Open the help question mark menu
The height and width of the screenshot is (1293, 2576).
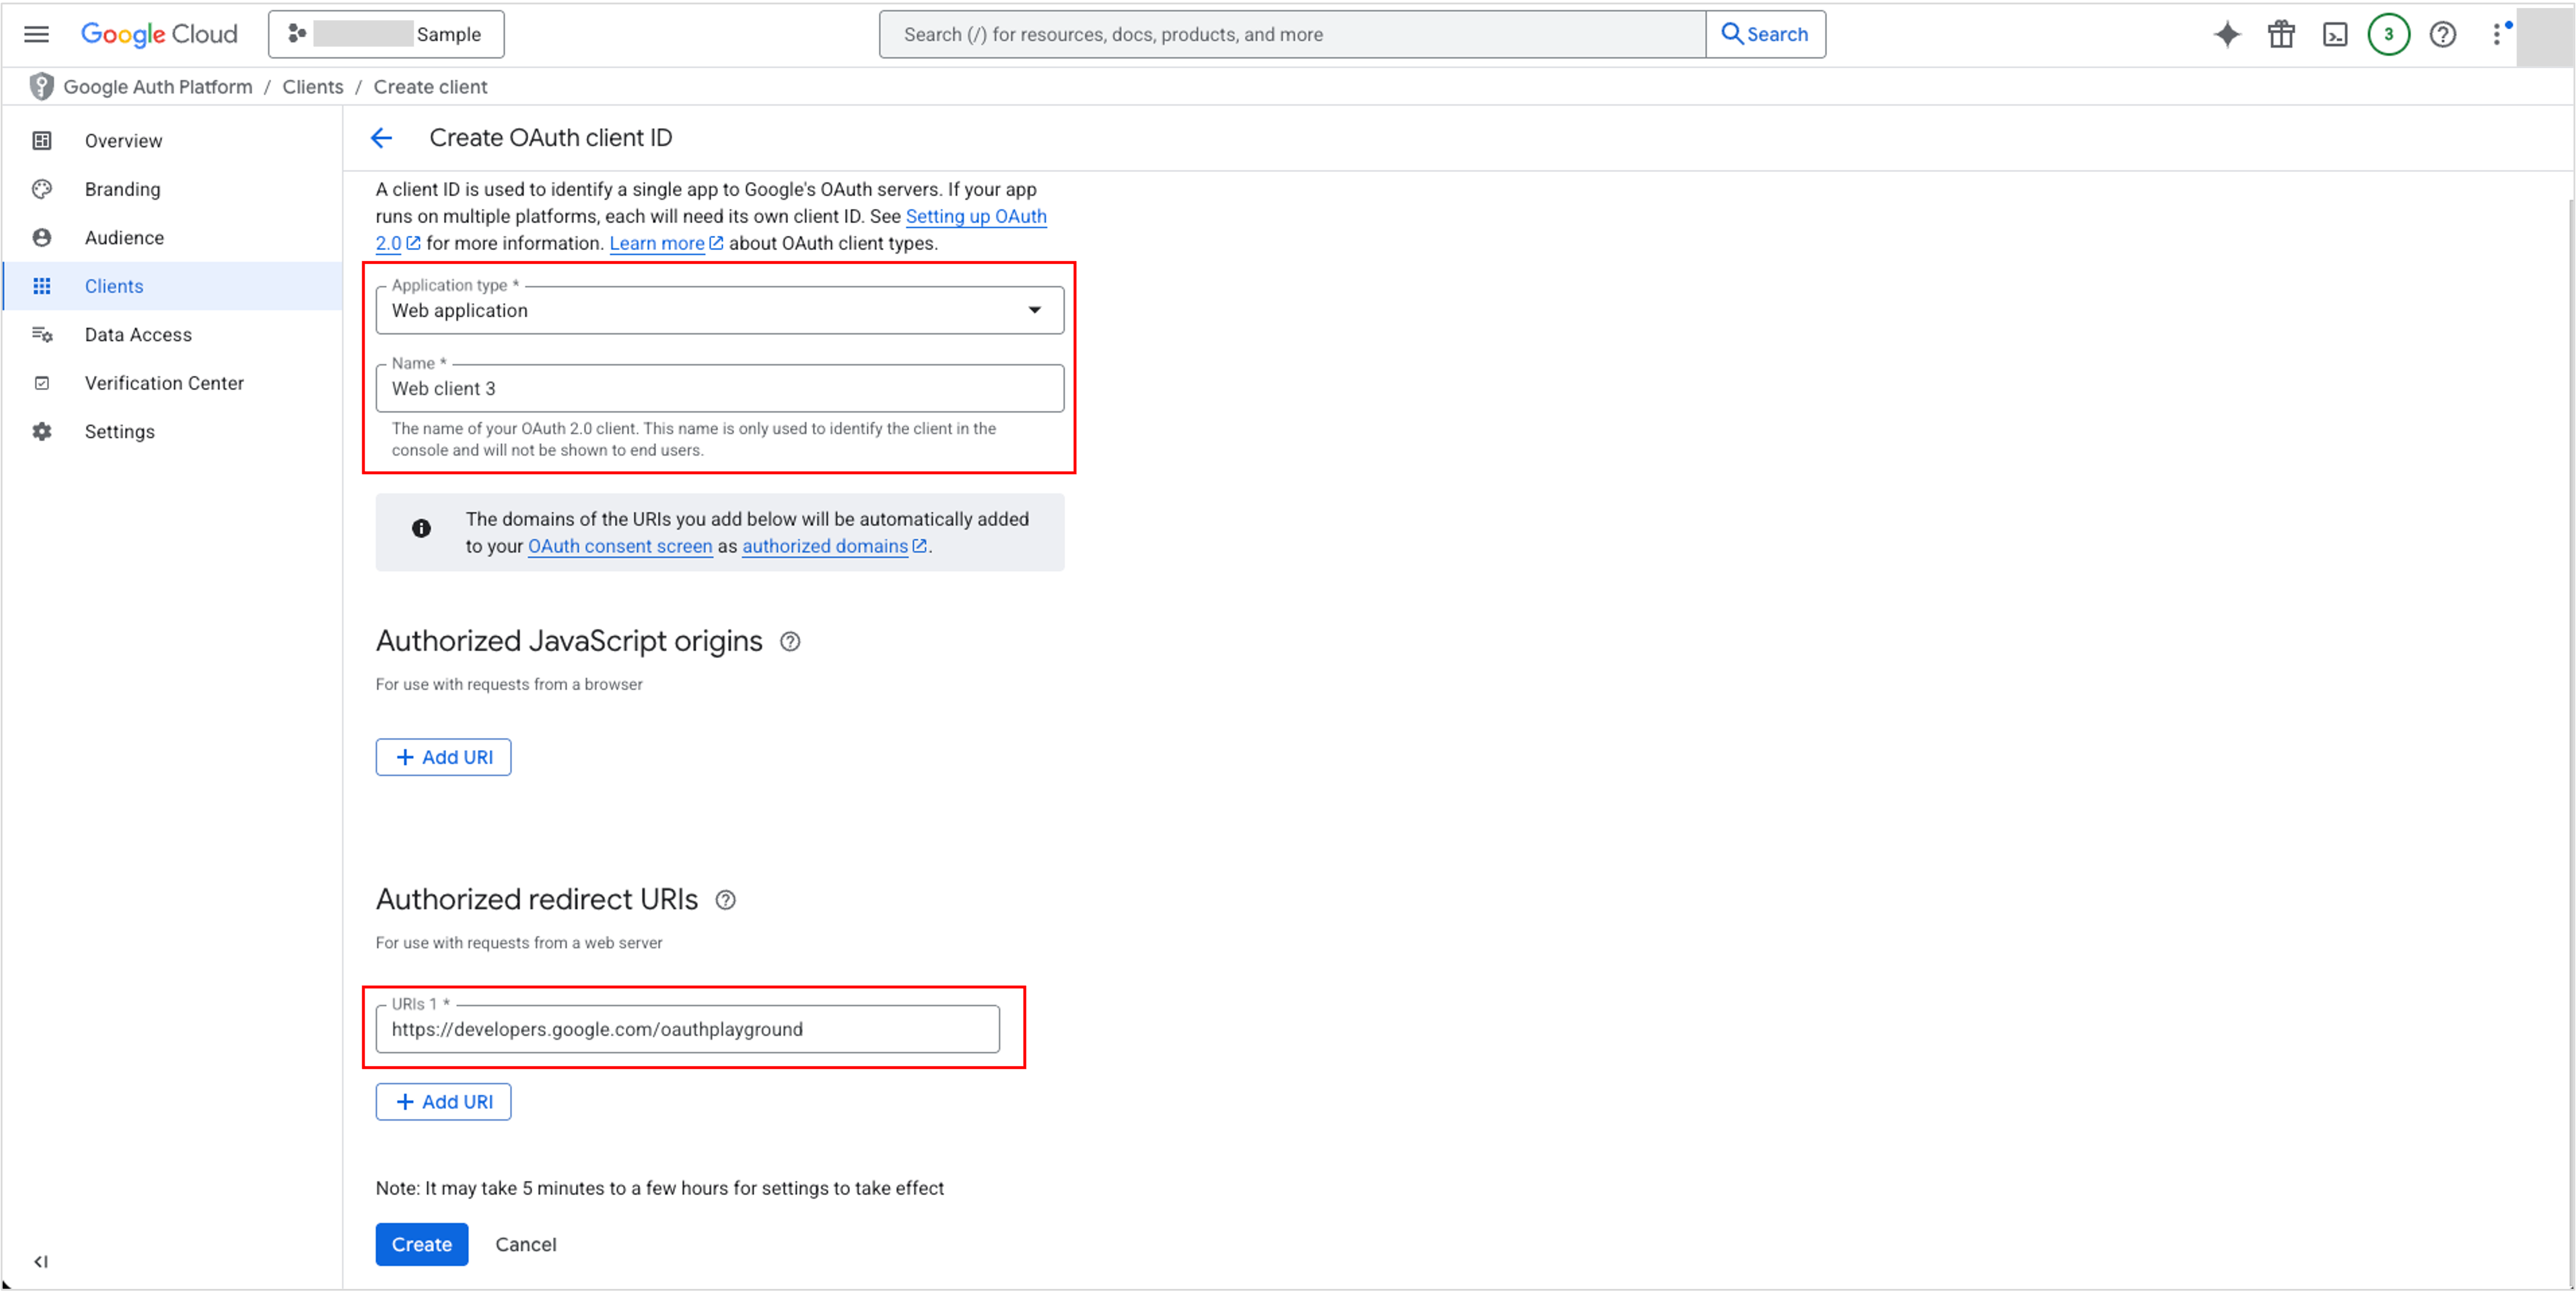[2442, 35]
